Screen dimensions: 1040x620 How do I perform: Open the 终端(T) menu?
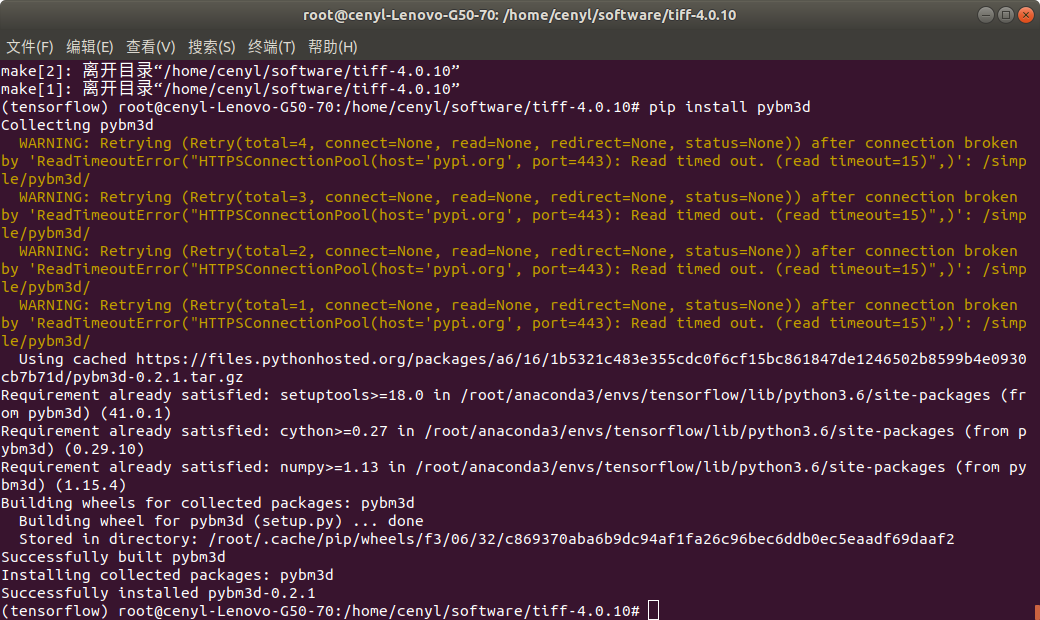point(271,46)
